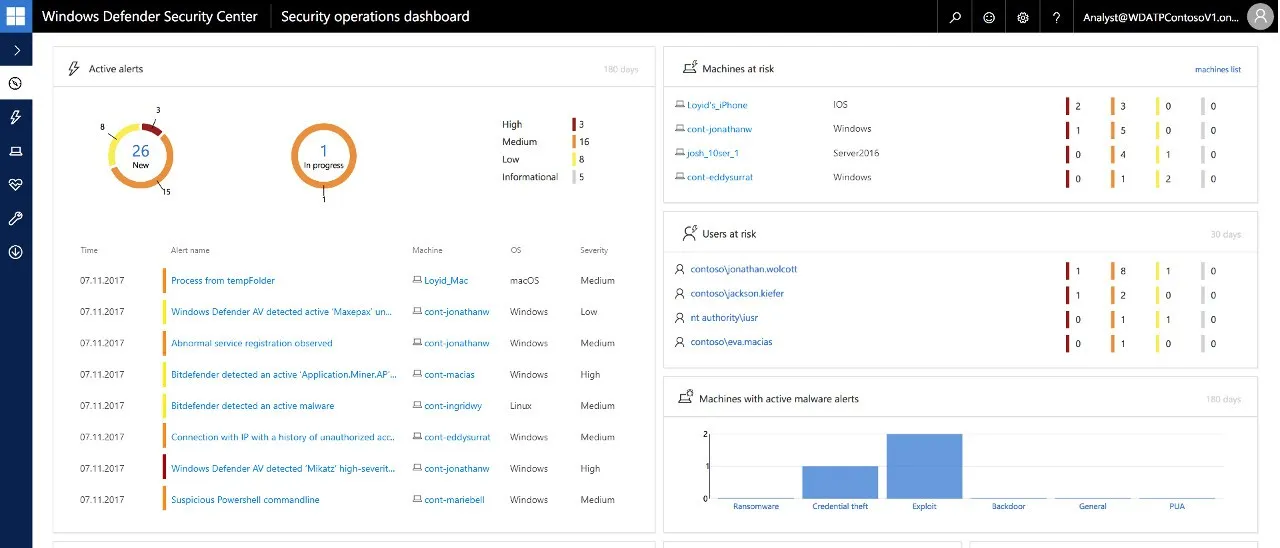Open user nt authority\iusr

[x=724, y=318]
